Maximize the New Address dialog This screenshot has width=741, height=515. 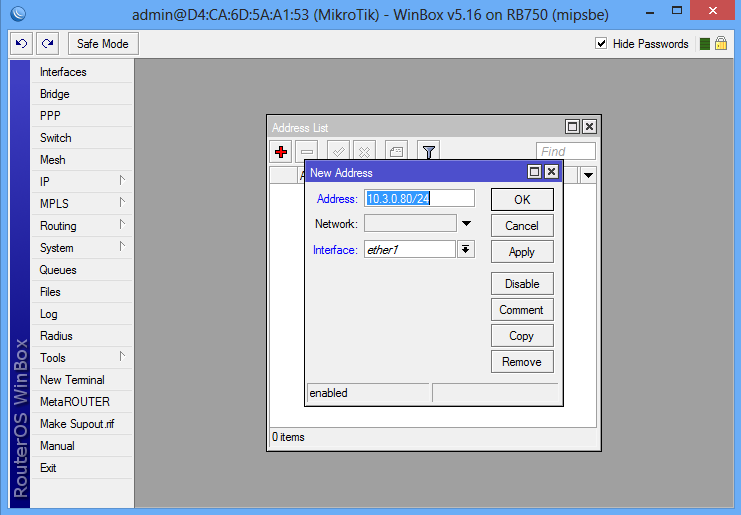tap(534, 172)
